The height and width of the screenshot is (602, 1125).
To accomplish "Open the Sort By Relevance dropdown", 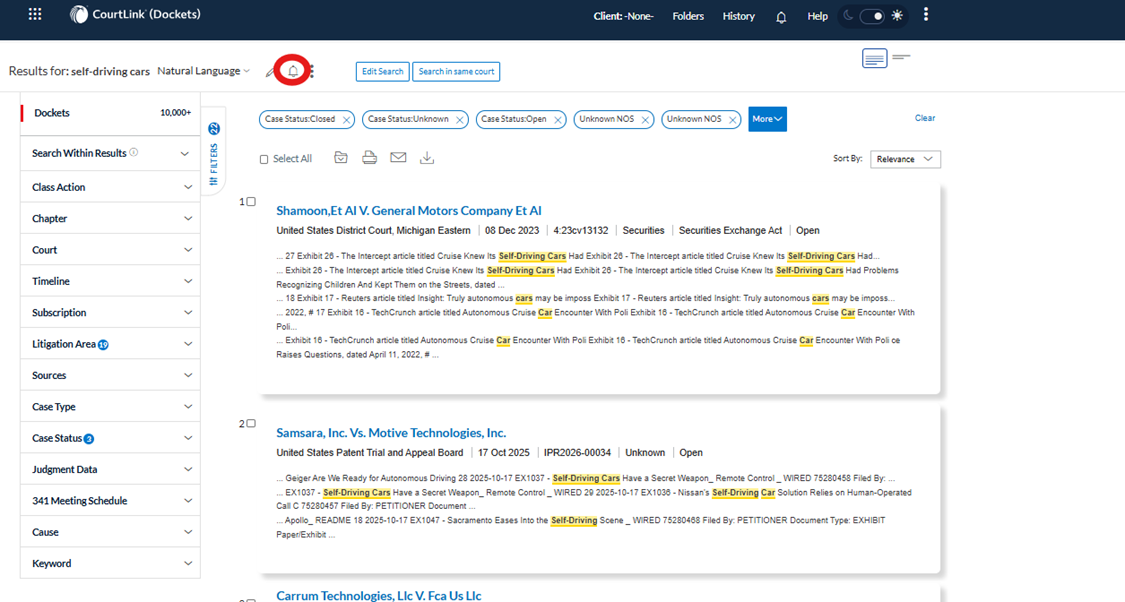I will click(x=905, y=159).
